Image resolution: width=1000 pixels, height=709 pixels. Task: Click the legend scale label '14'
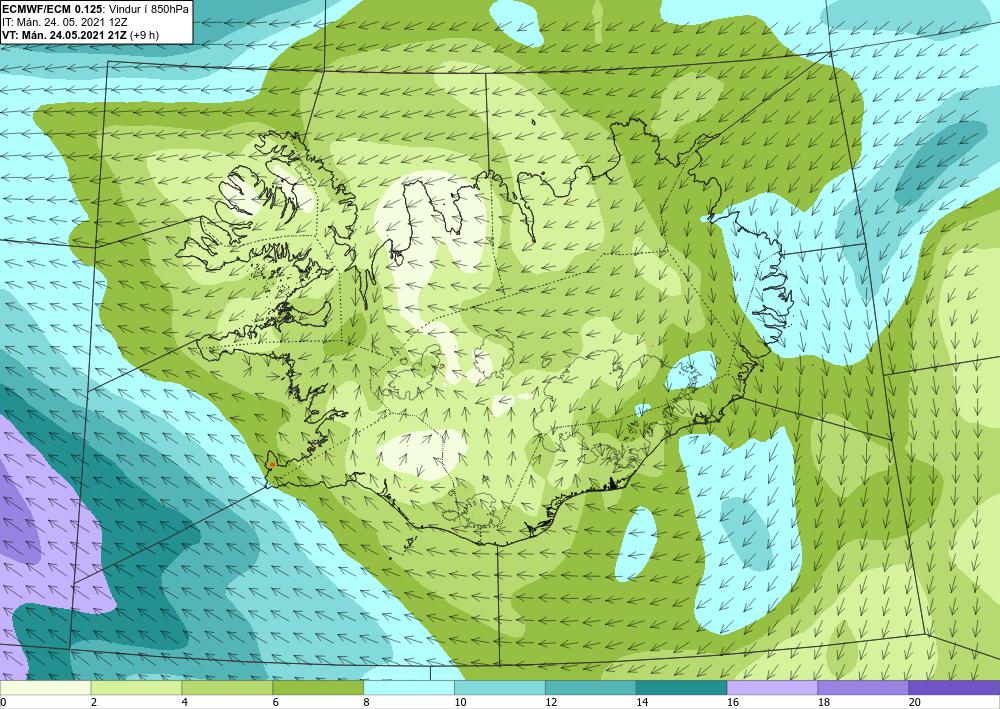(642, 703)
